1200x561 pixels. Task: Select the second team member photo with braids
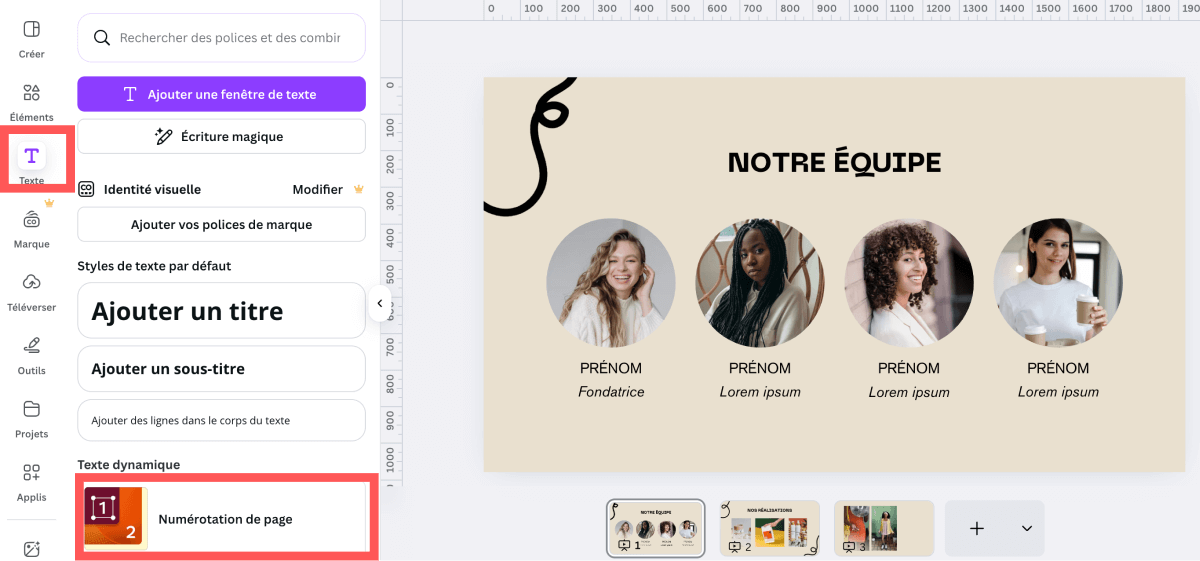coord(760,283)
